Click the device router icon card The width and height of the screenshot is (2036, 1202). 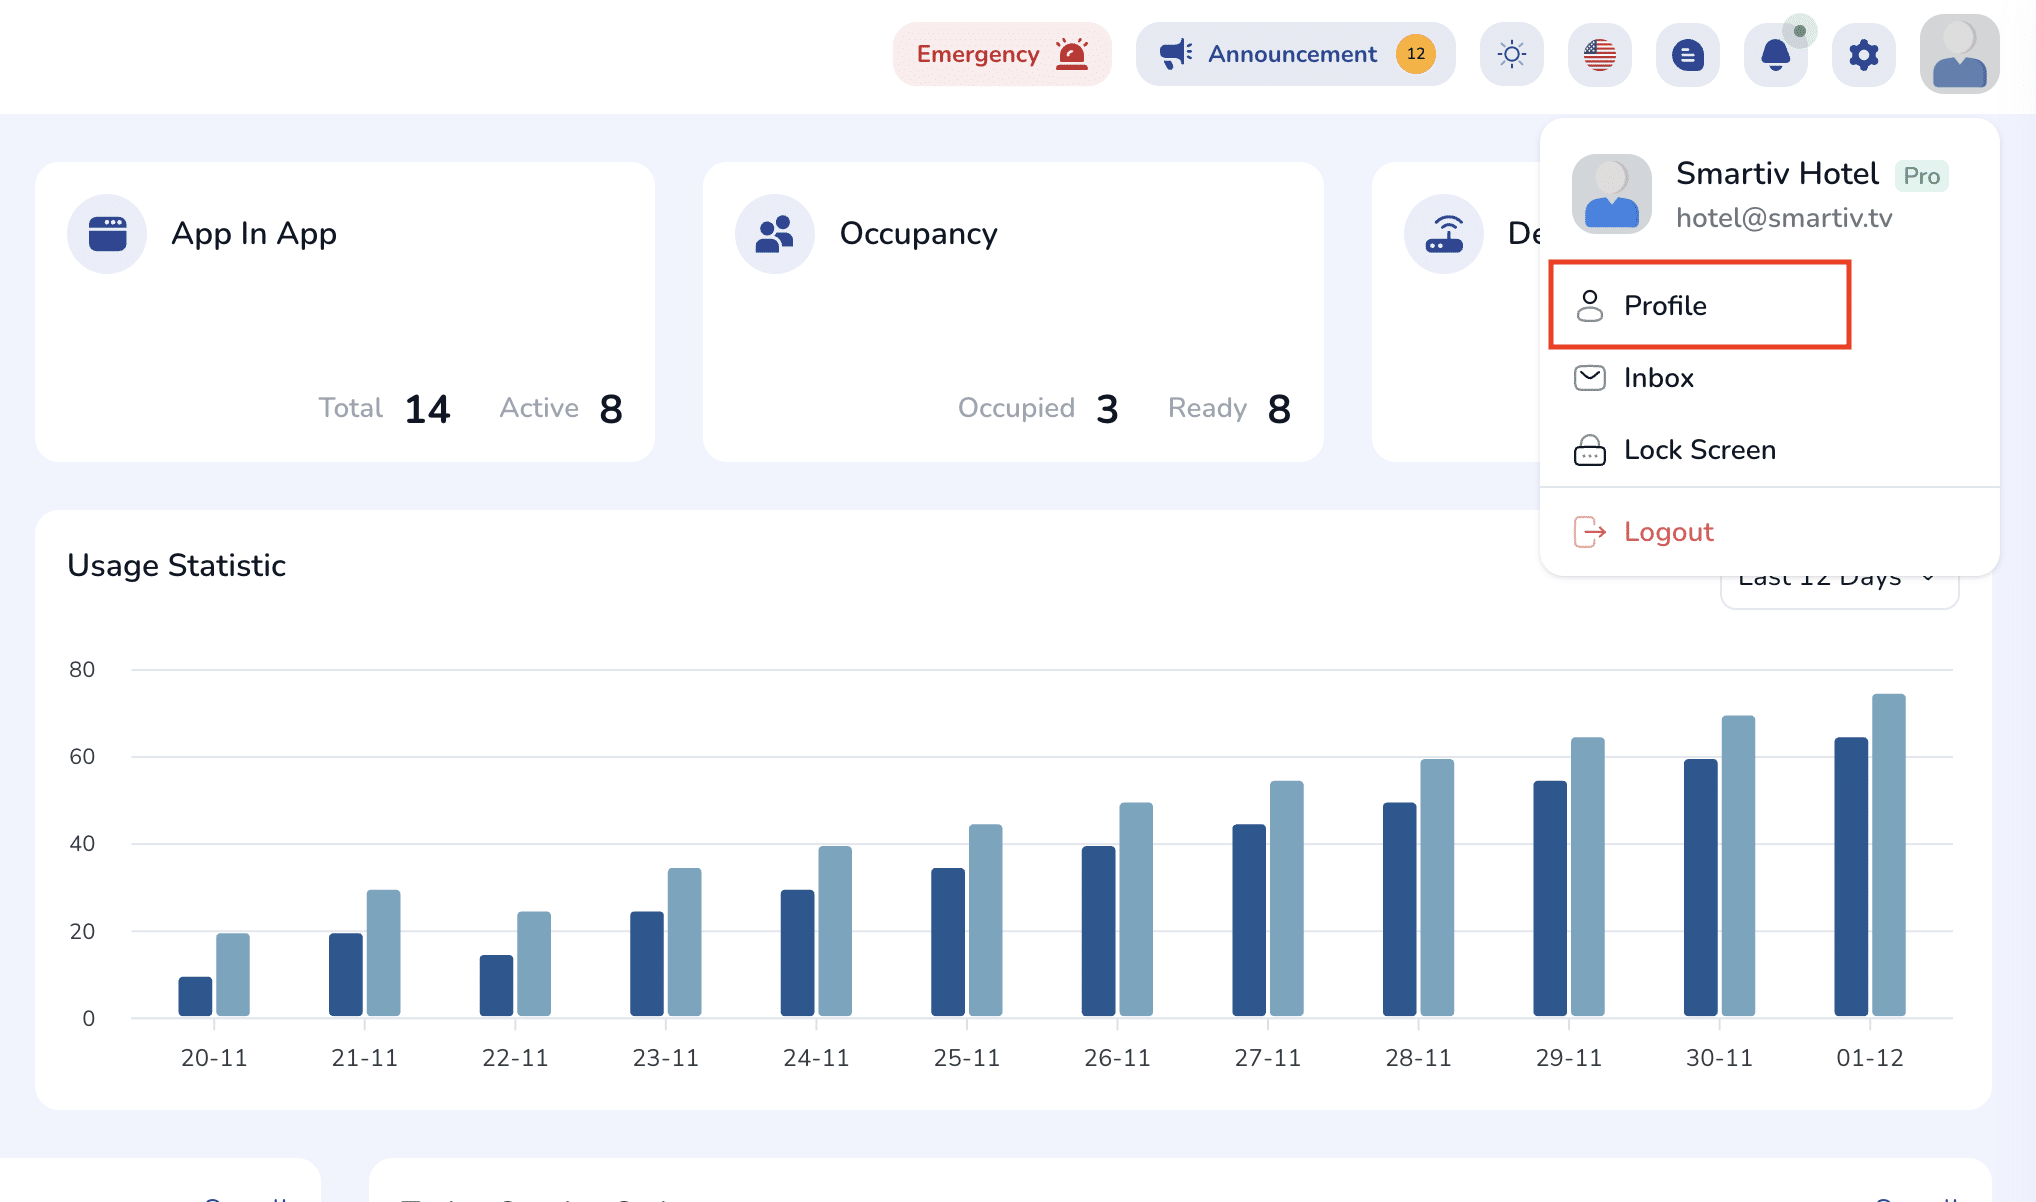coord(1444,234)
